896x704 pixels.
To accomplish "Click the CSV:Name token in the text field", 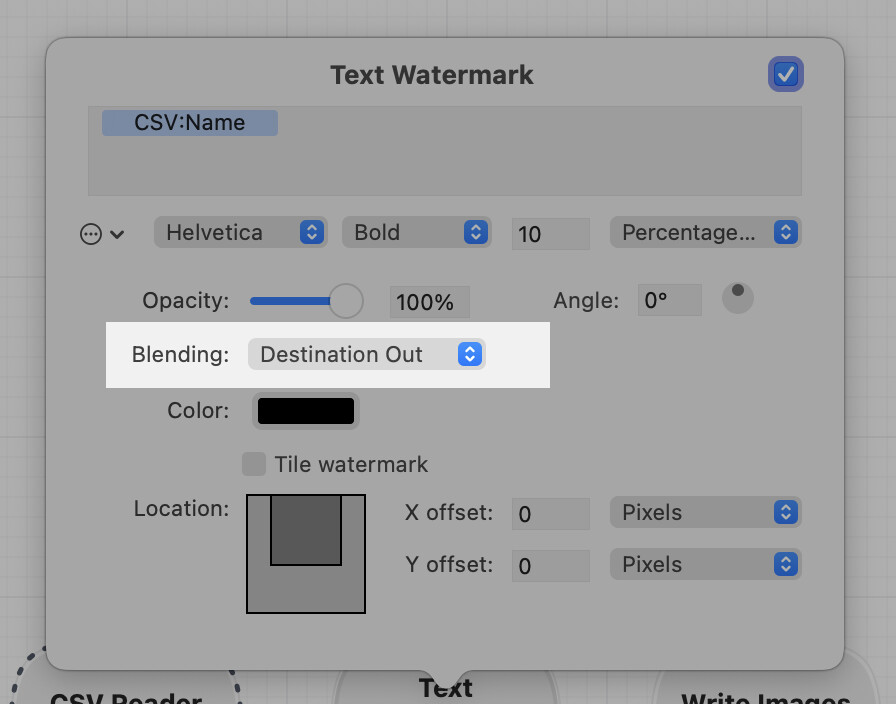I will click(190, 123).
